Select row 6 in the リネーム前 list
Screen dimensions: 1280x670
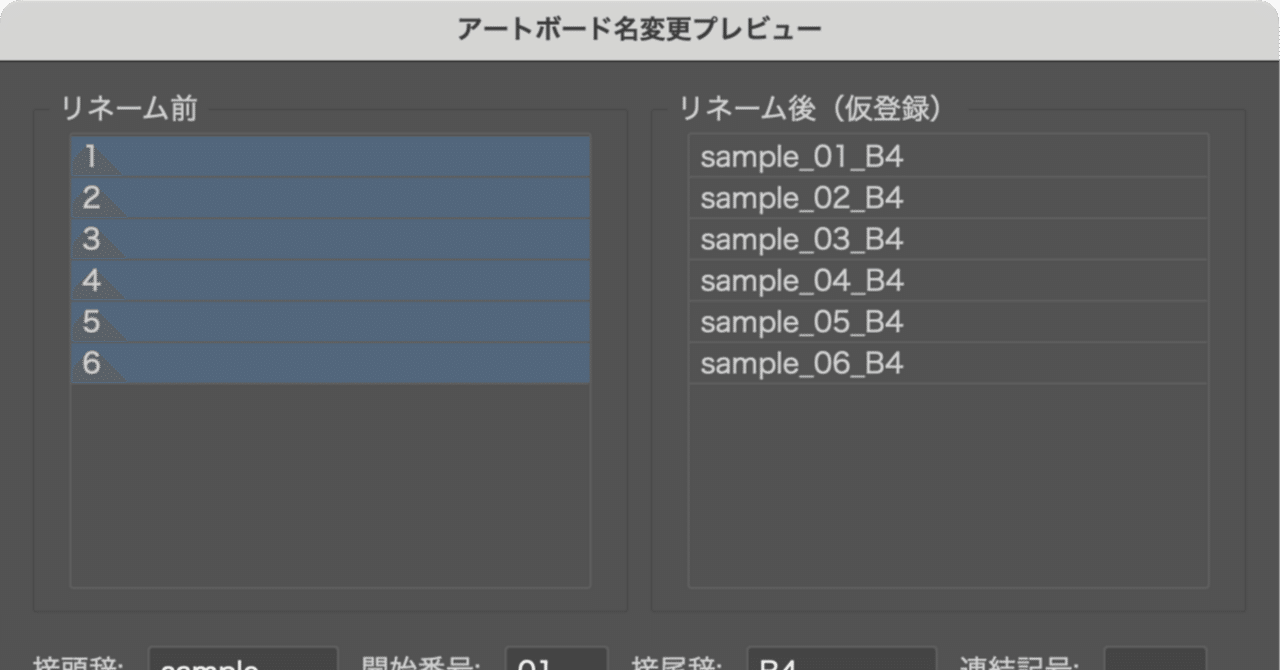[330, 364]
